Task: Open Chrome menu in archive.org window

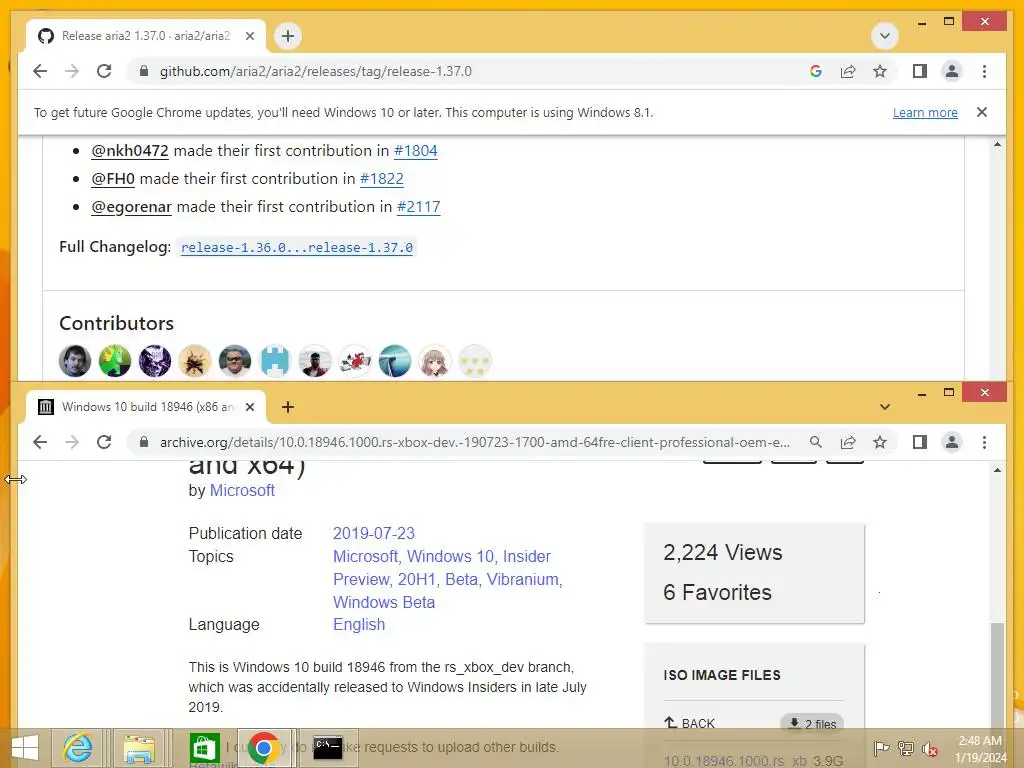Action: tap(984, 442)
